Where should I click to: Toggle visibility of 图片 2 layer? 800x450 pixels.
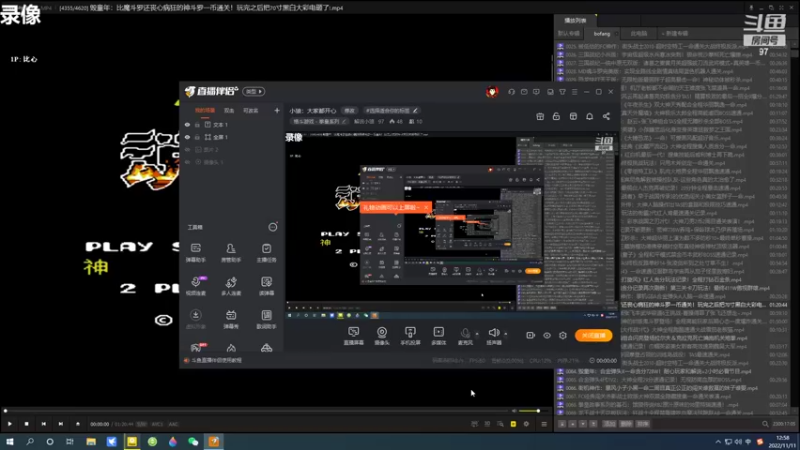187,149
